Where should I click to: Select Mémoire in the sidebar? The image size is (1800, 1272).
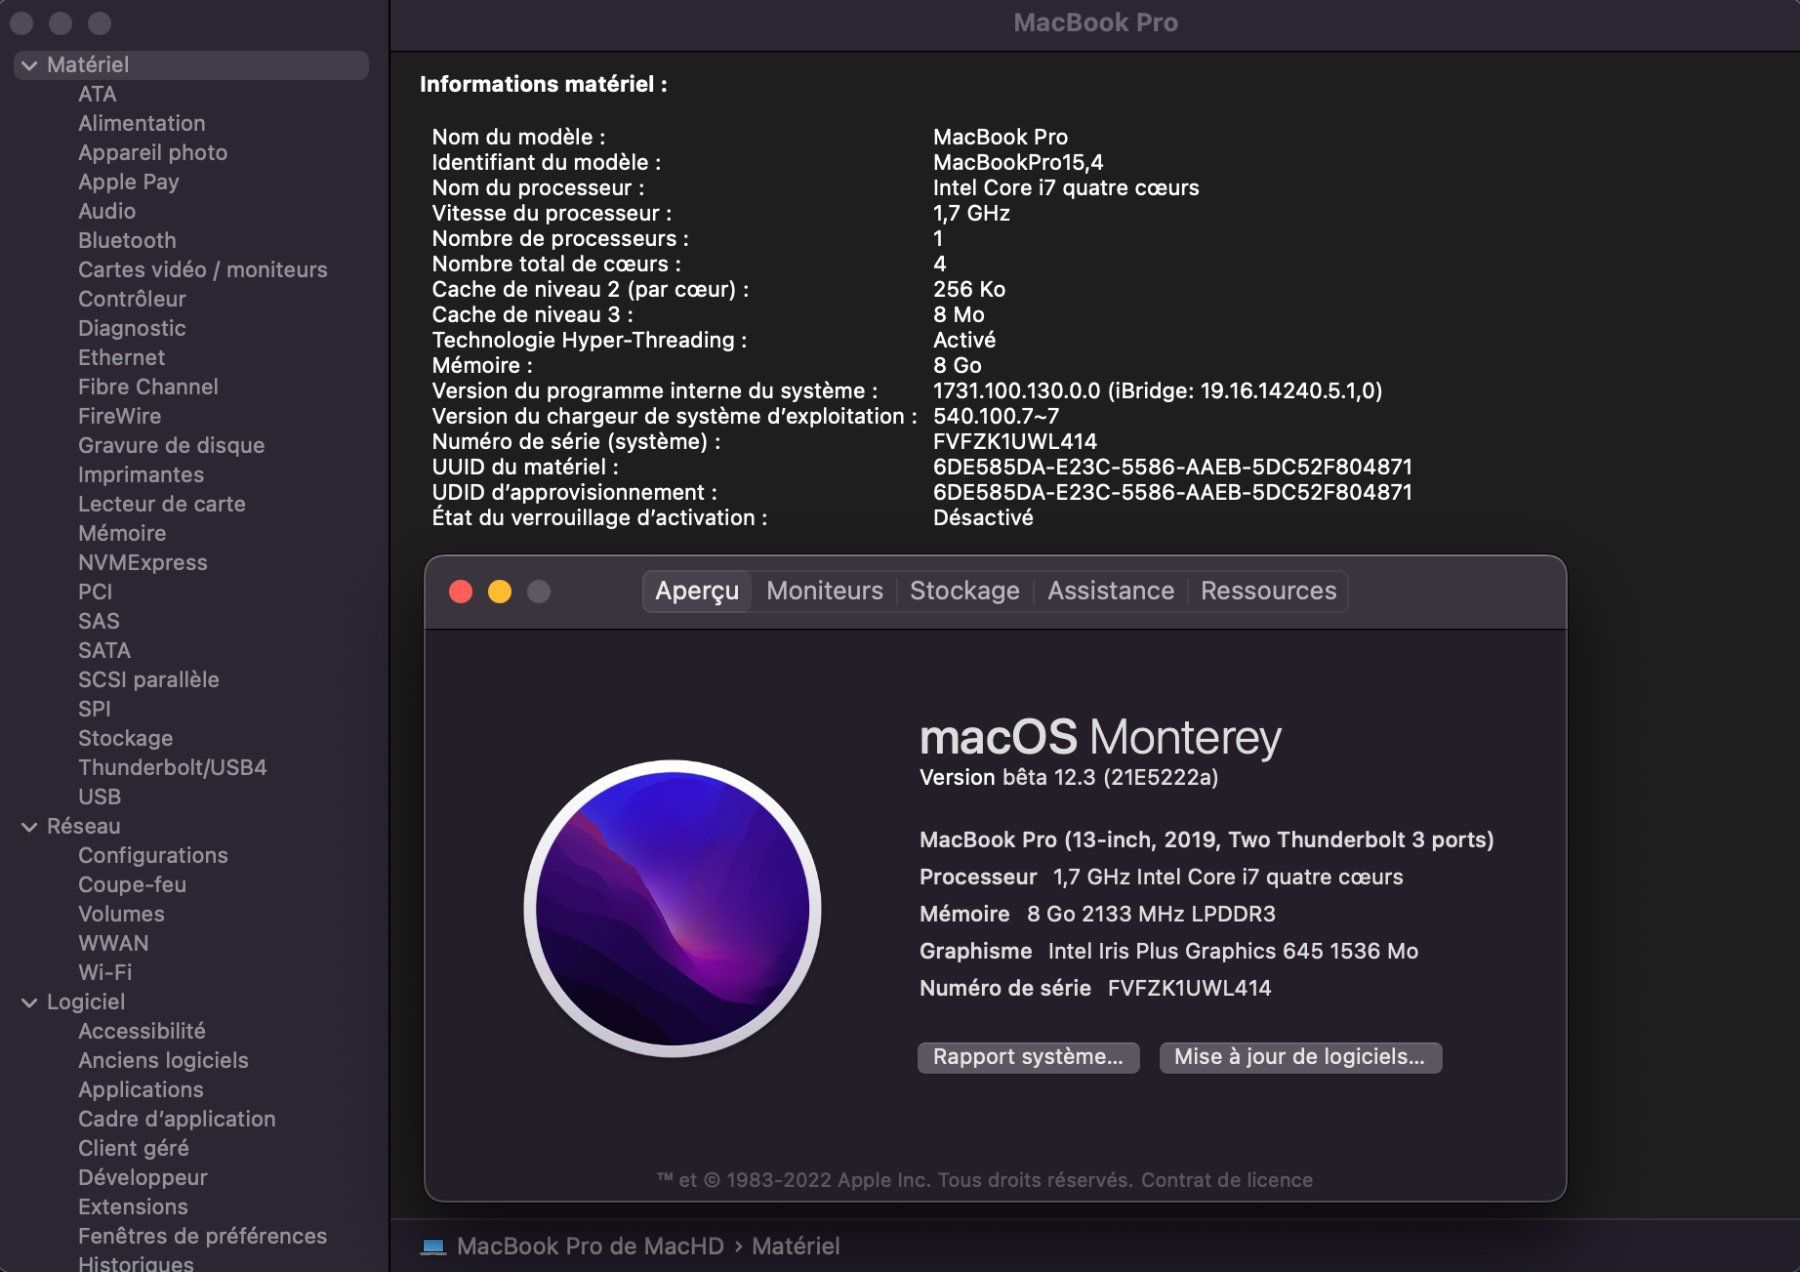[x=122, y=533]
